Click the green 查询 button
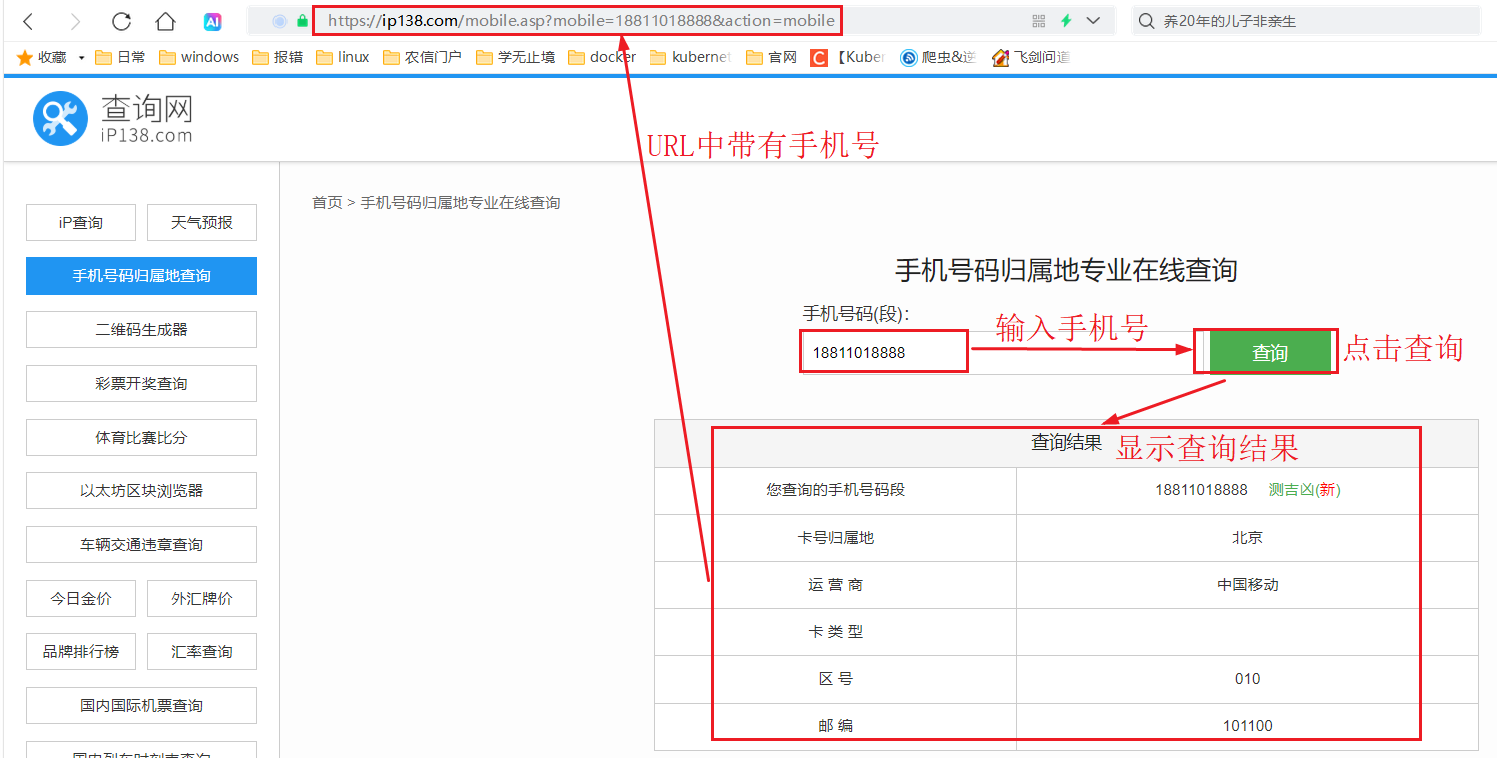 [1270, 353]
